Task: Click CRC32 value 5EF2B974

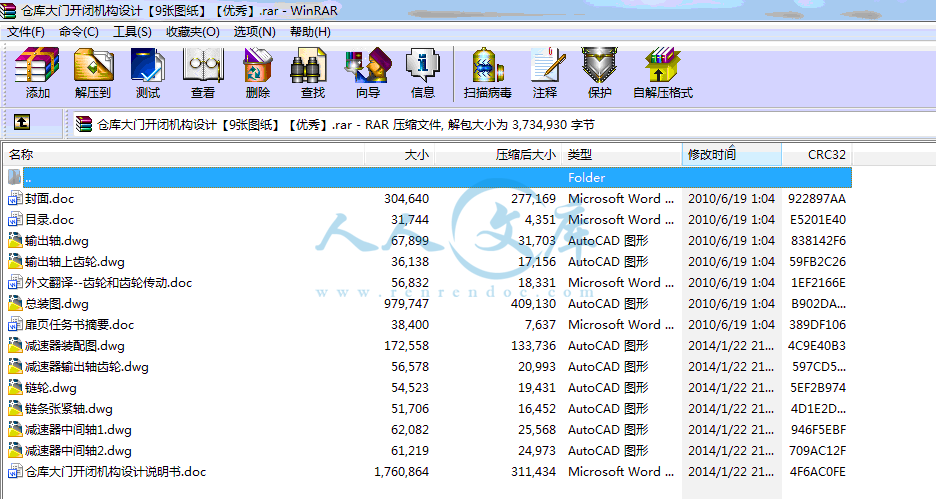Action: pyautogui.click(x=818, y=388)
